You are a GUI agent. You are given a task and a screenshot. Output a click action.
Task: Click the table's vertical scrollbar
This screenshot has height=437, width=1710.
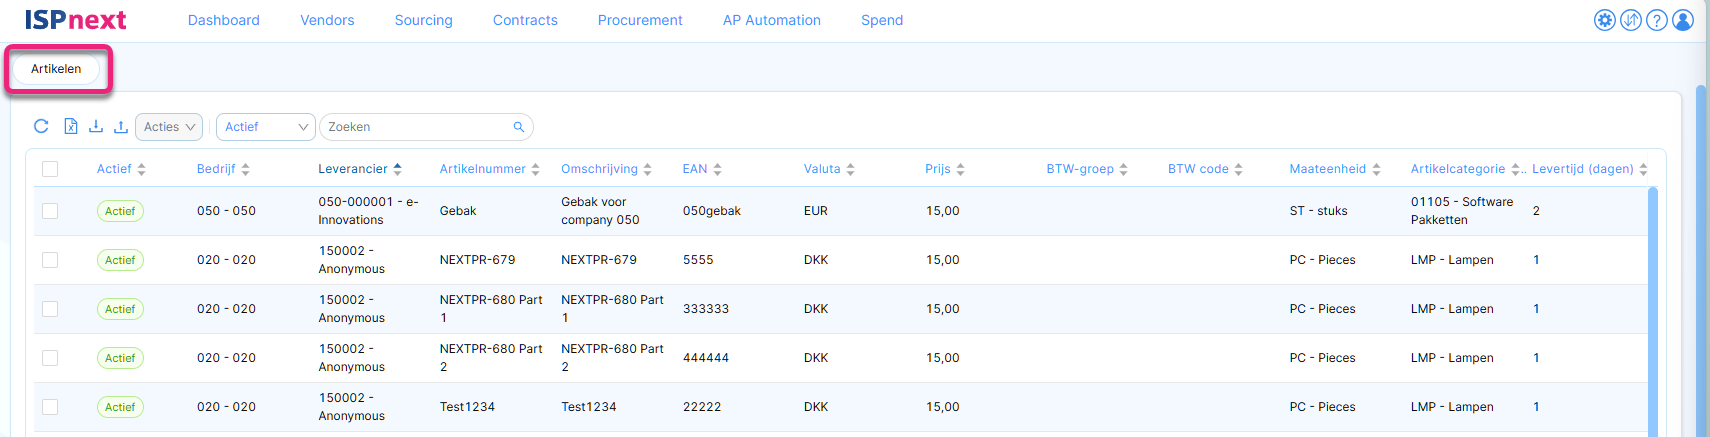1653,310
